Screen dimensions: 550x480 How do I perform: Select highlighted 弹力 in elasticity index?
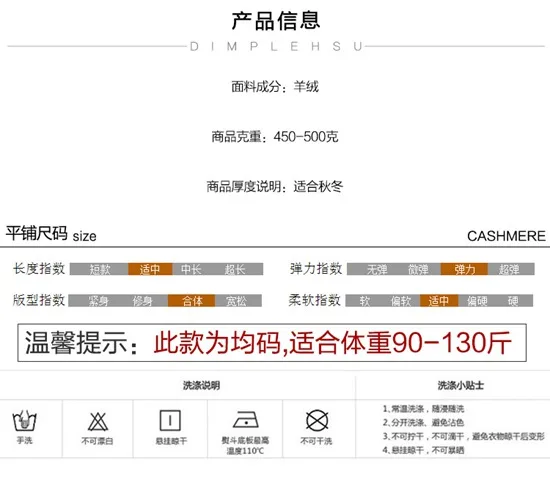pos(464,269)
